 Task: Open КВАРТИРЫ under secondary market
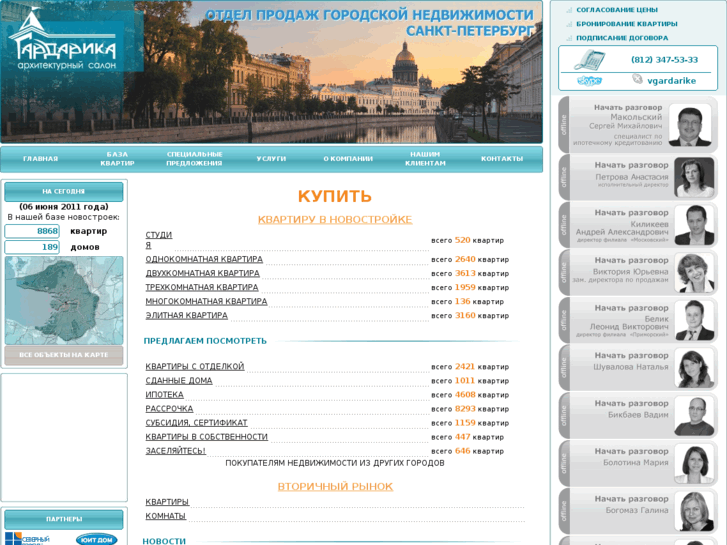tap(167, 502)
